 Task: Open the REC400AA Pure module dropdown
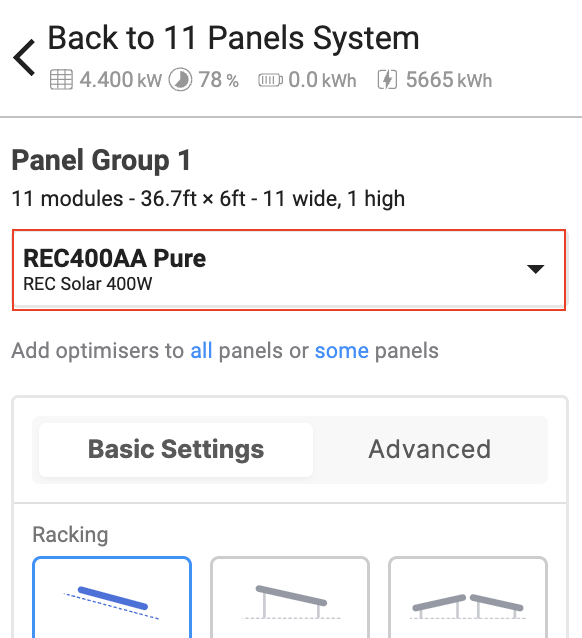289,270
